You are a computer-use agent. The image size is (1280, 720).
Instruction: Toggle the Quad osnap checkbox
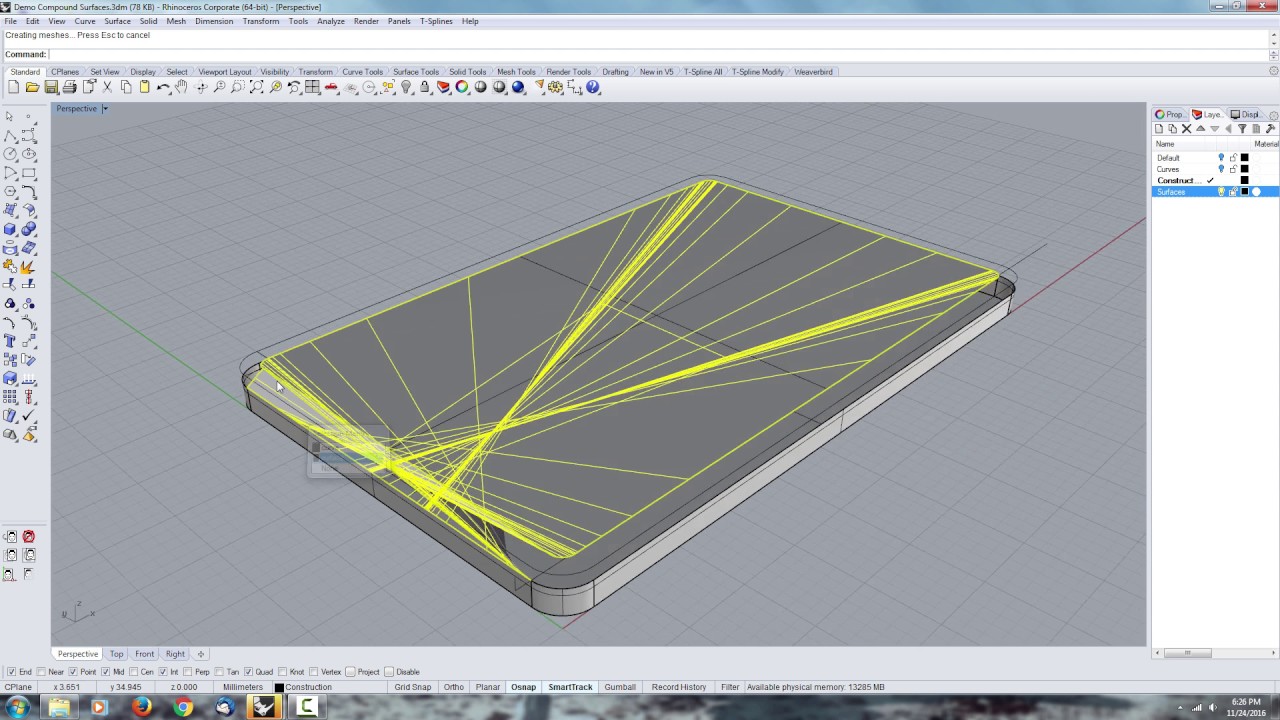[x=248, y=672]
